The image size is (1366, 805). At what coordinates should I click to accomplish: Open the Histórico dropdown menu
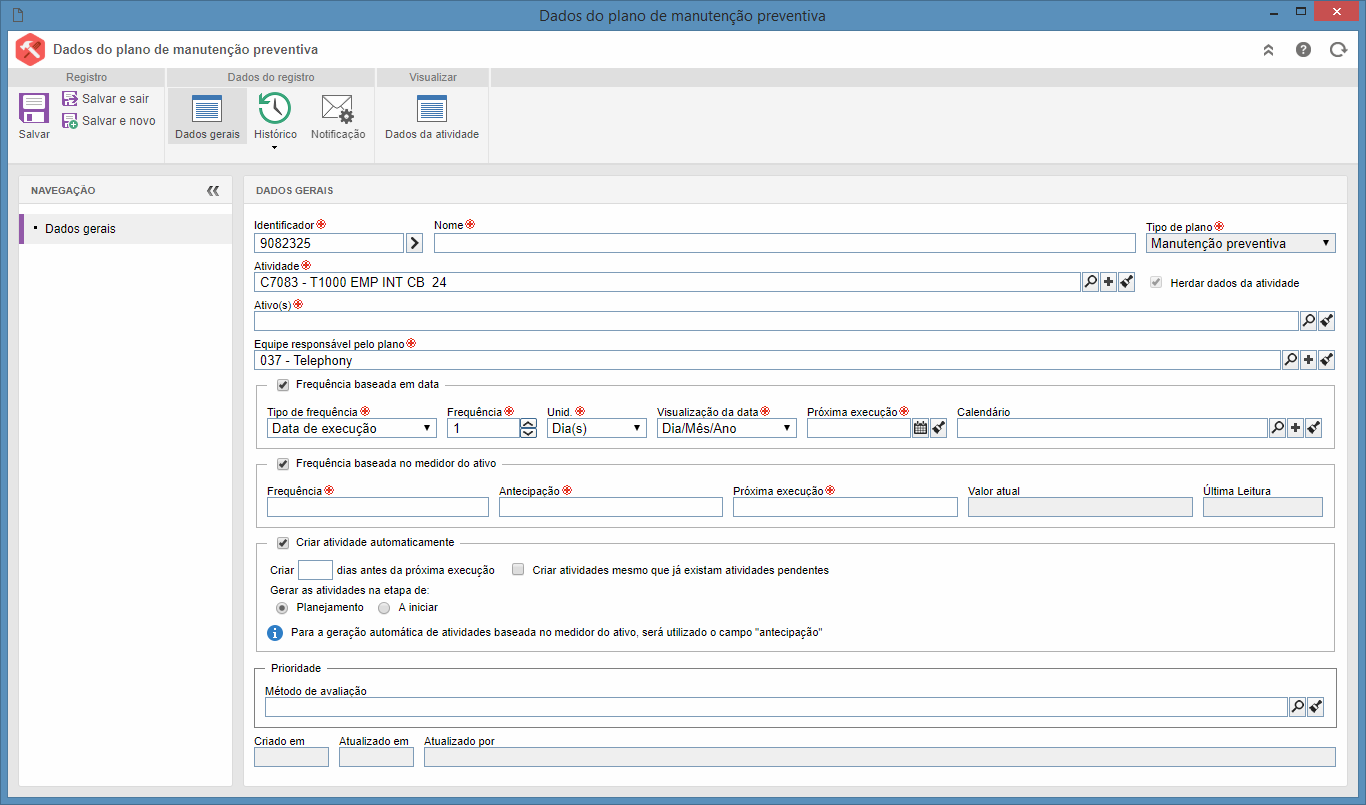(274, 120)
